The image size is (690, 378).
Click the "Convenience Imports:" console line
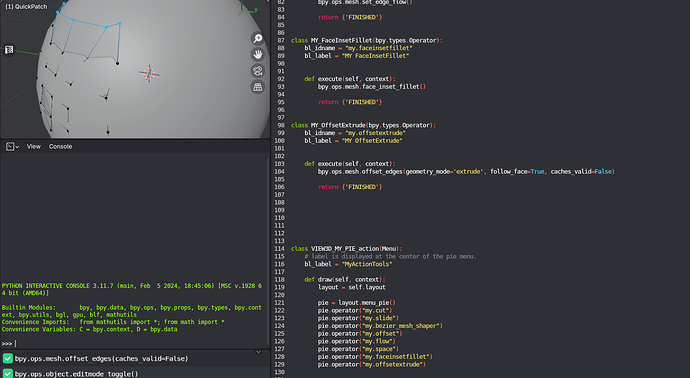pos(113,322)
